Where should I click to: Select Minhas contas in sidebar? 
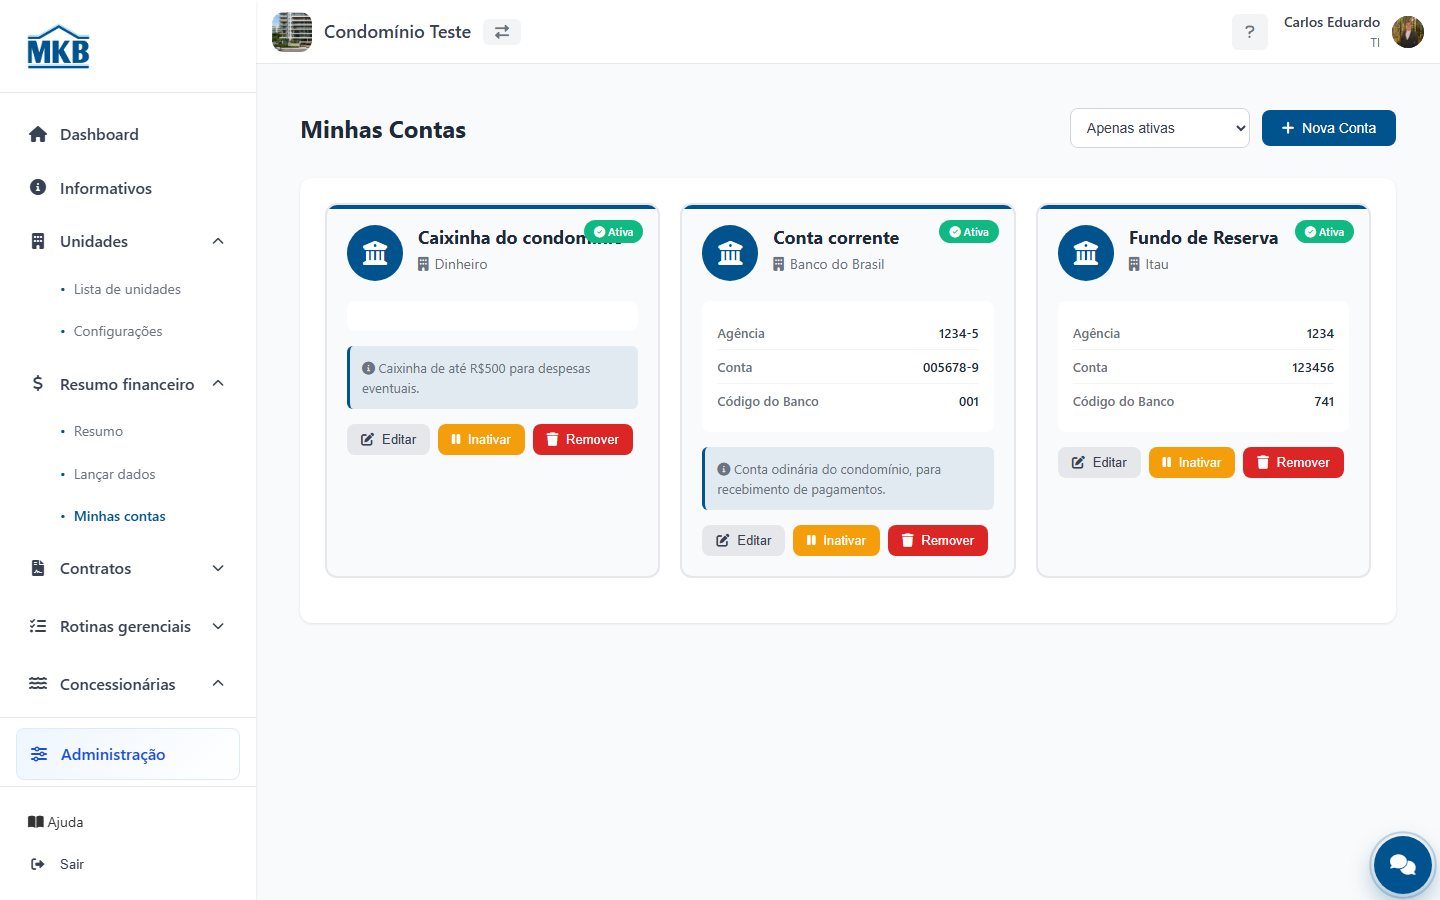(120, 516)
